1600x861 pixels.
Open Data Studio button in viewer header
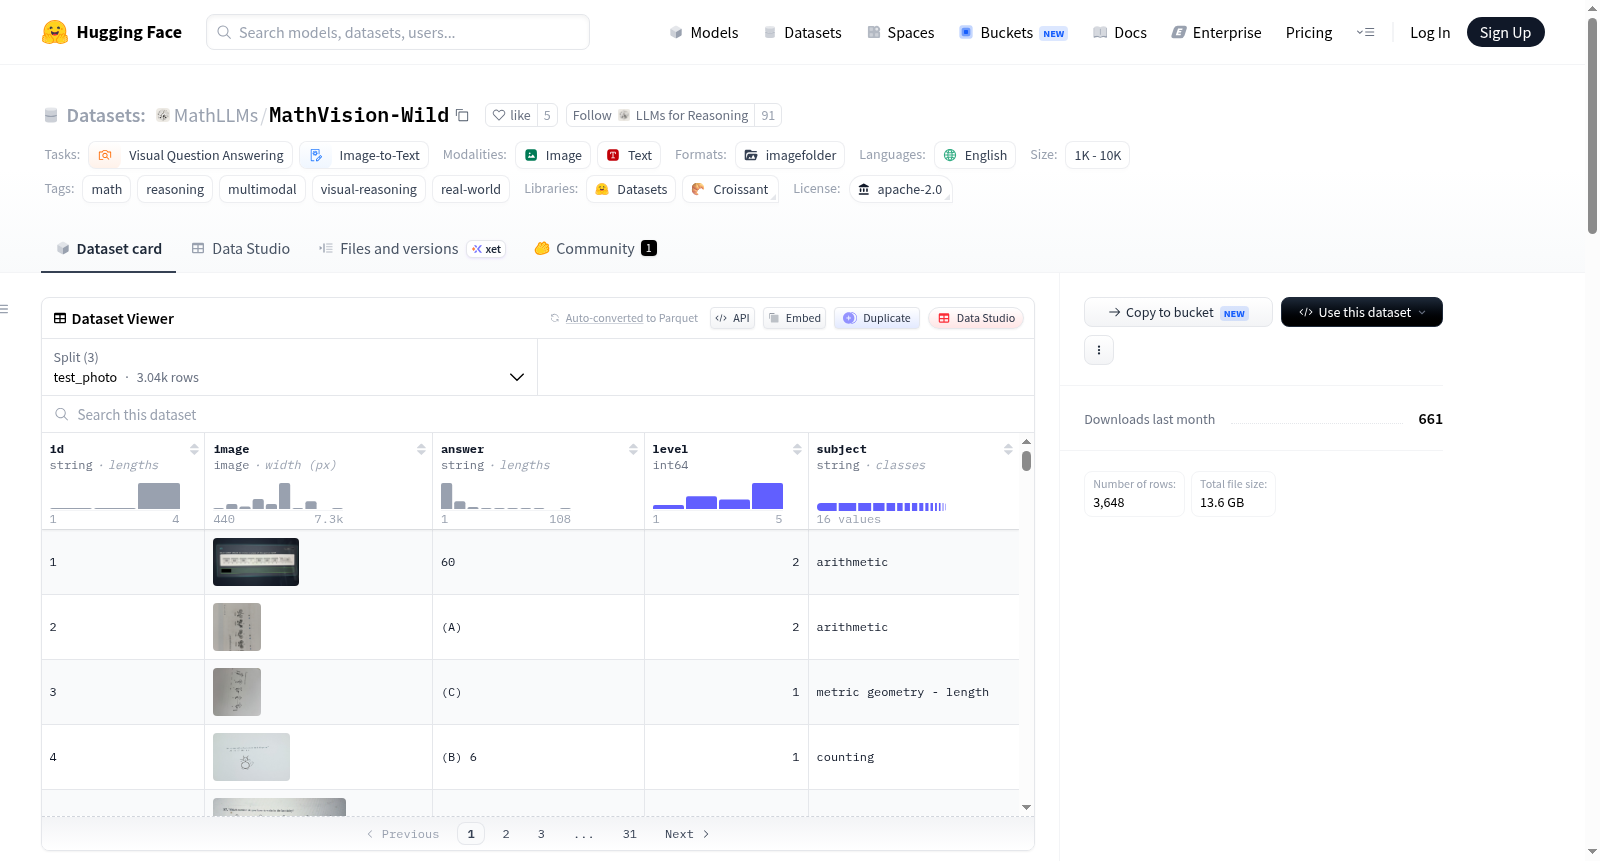click(x=976, y=318)
